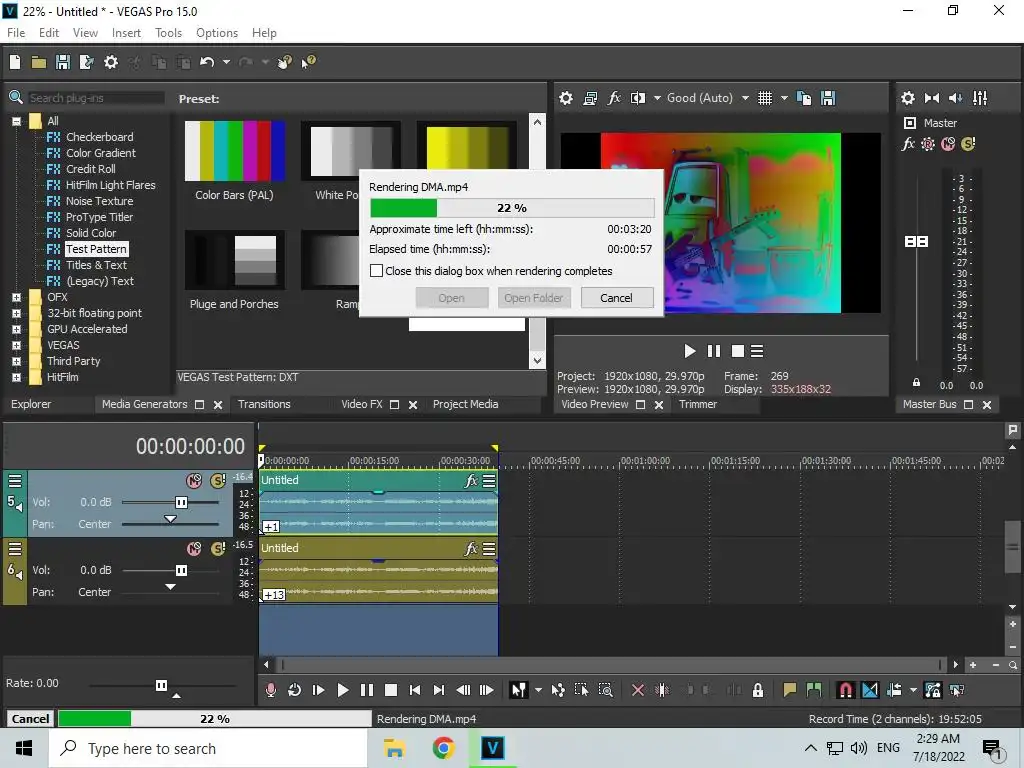
Task: Open Master Bus mixer properties gear
Action: [908, 98]
